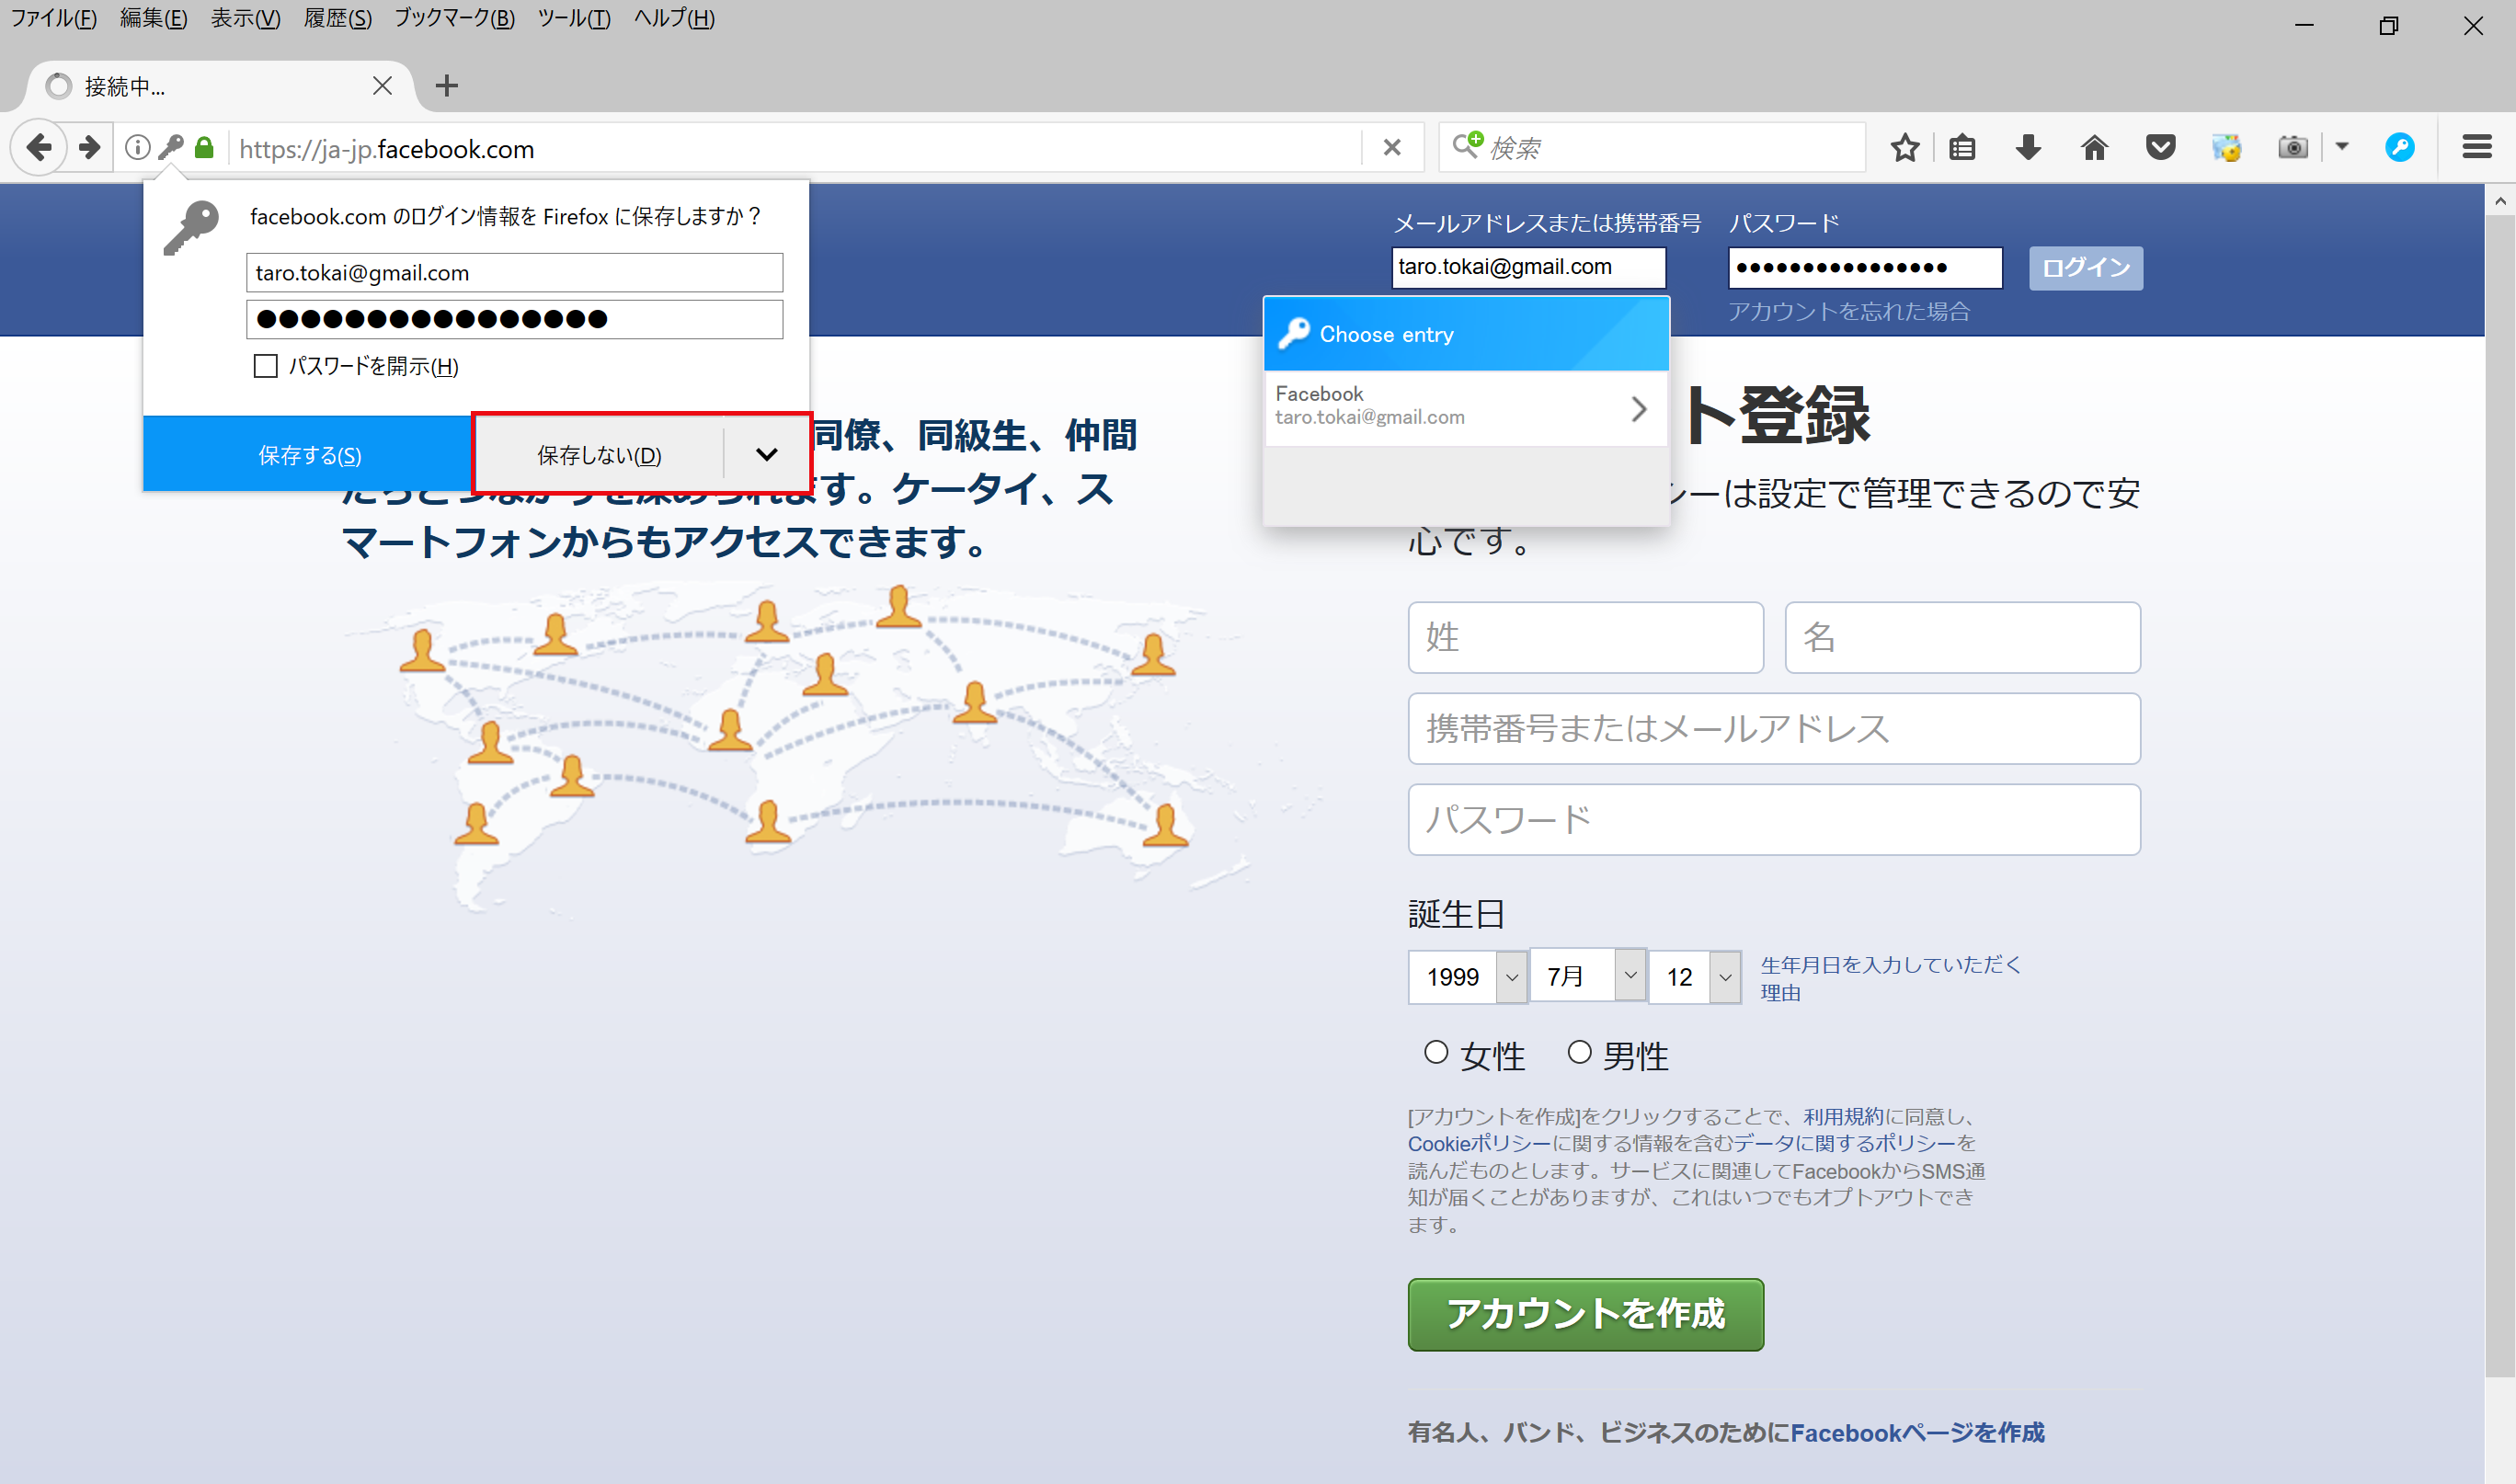
Task: Click the 保存する button
Action: pyautogui.click(x=309, y=455)
